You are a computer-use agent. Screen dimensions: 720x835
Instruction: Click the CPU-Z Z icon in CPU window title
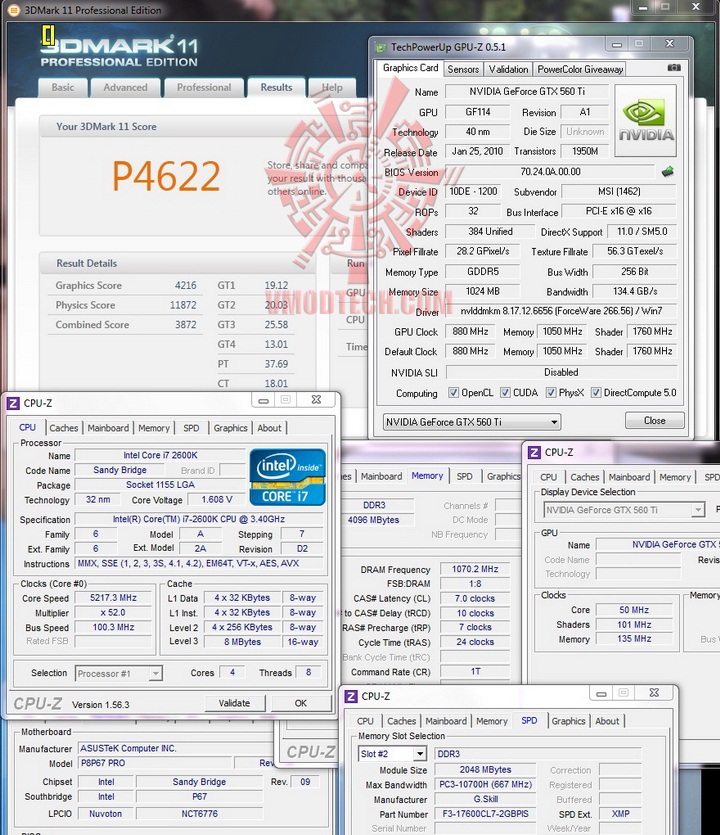[13, 403]
